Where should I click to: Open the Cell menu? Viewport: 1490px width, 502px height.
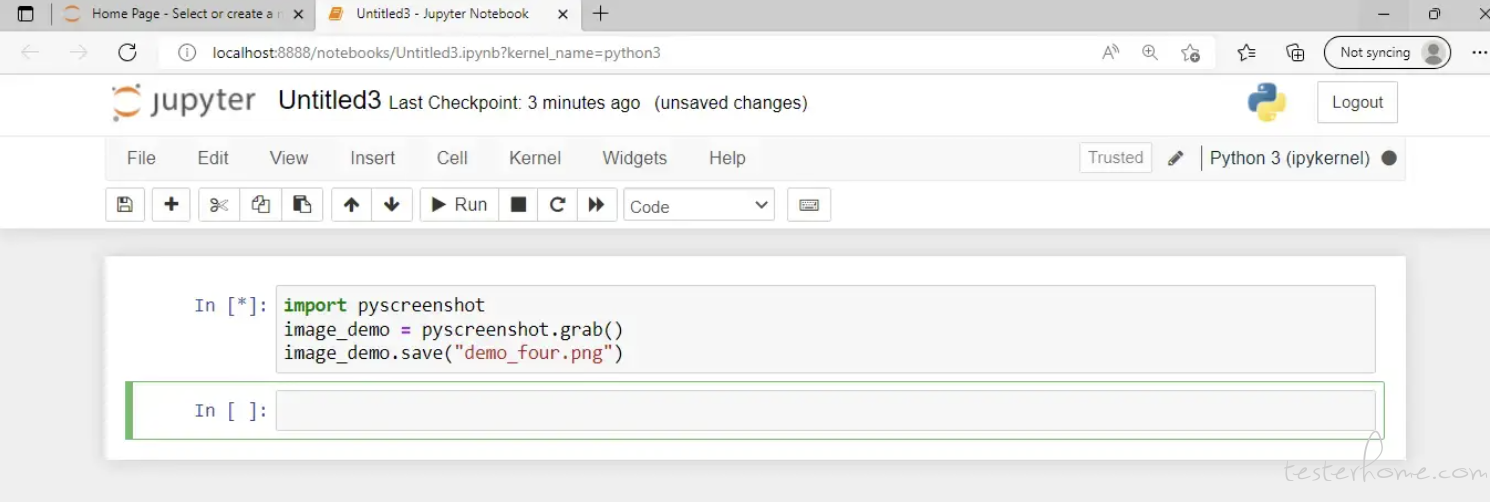point(452,158)
